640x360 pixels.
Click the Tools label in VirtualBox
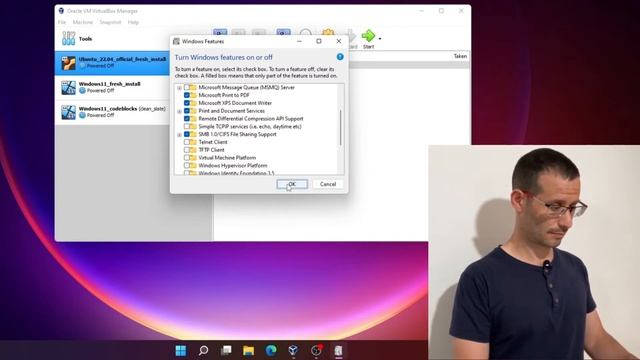click(x=85, y=39)
